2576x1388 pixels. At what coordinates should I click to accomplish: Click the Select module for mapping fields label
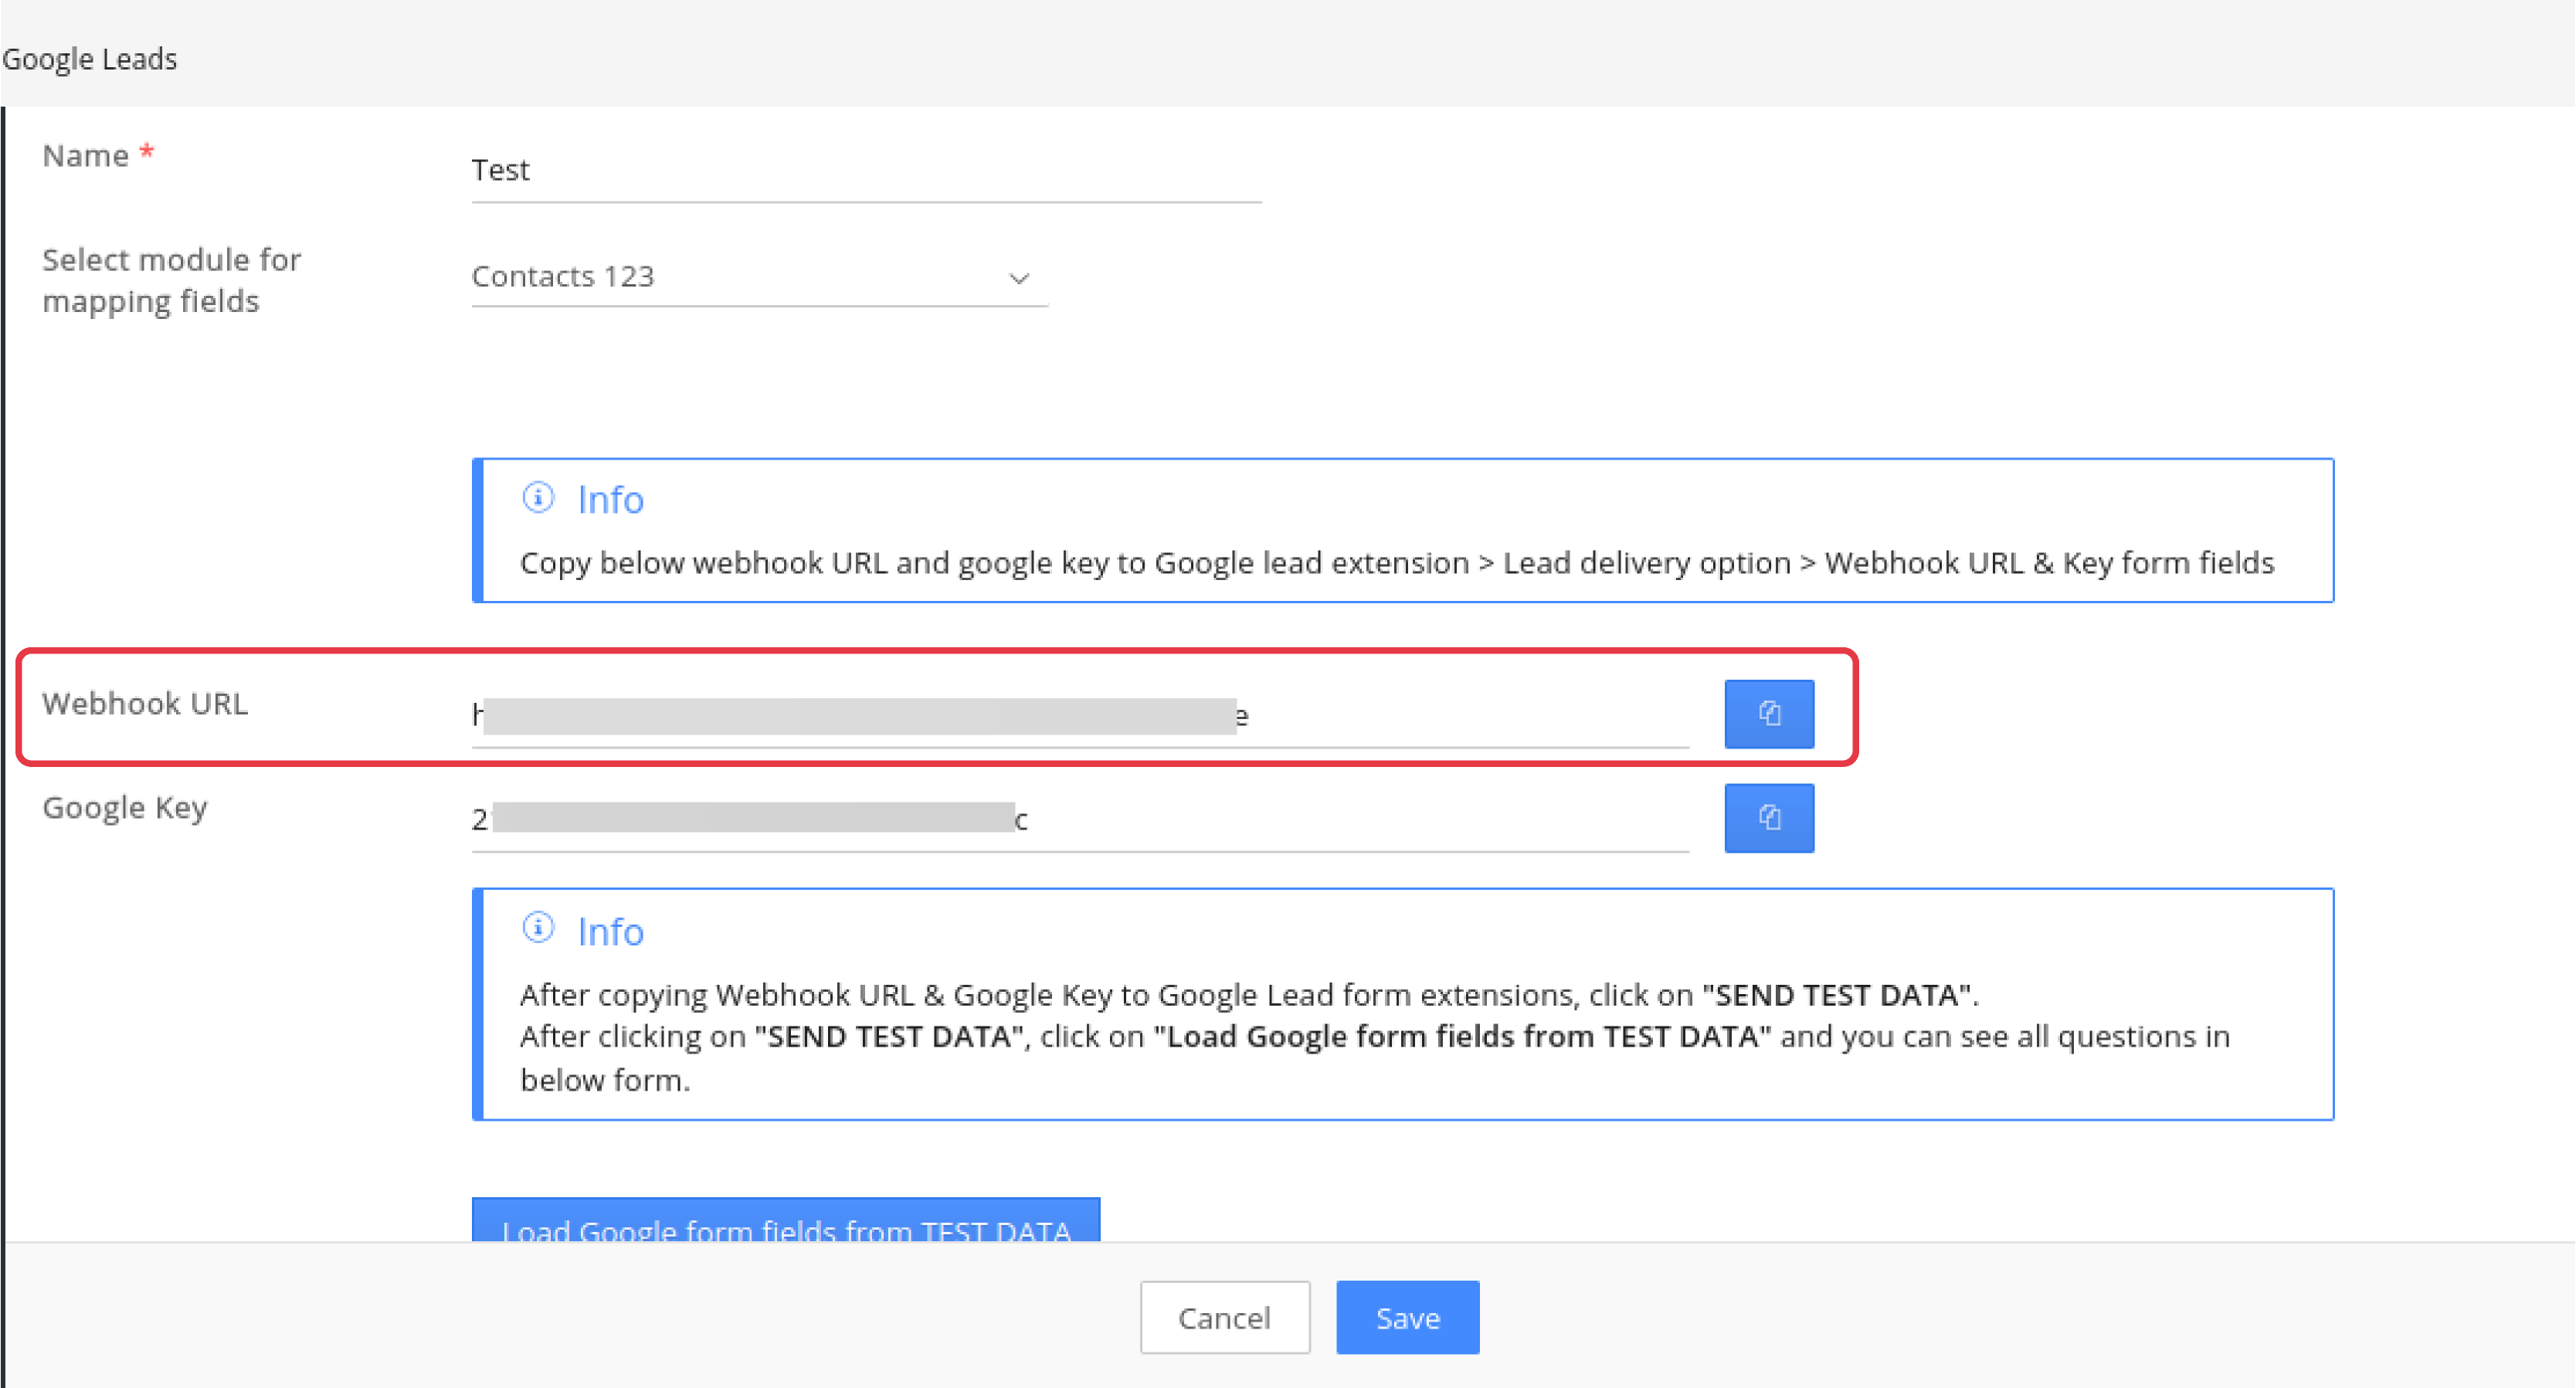coord(171,280)
